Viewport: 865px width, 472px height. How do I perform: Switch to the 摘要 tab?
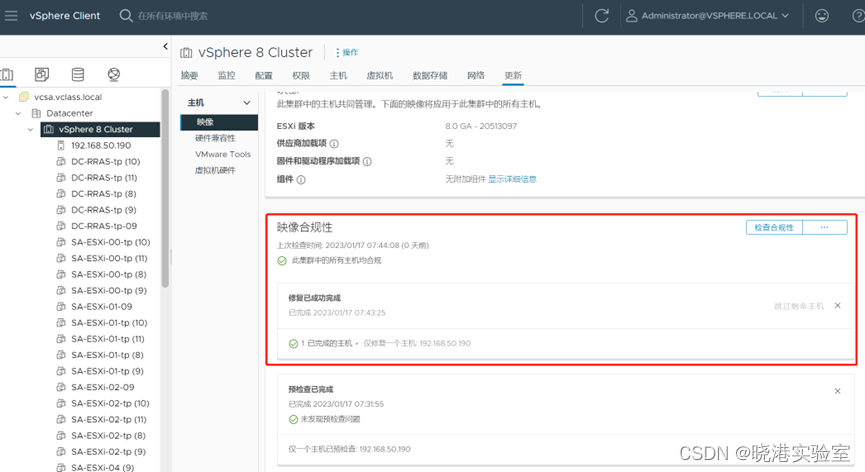pyautogui.click(x=189, y=76)
